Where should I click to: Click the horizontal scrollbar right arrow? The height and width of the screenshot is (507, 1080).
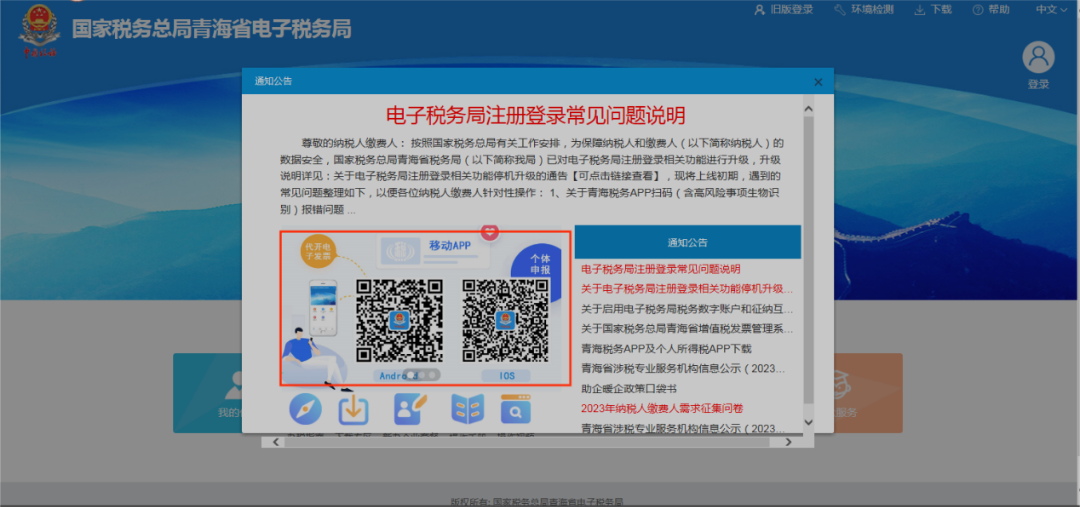(x=790, y=442)
